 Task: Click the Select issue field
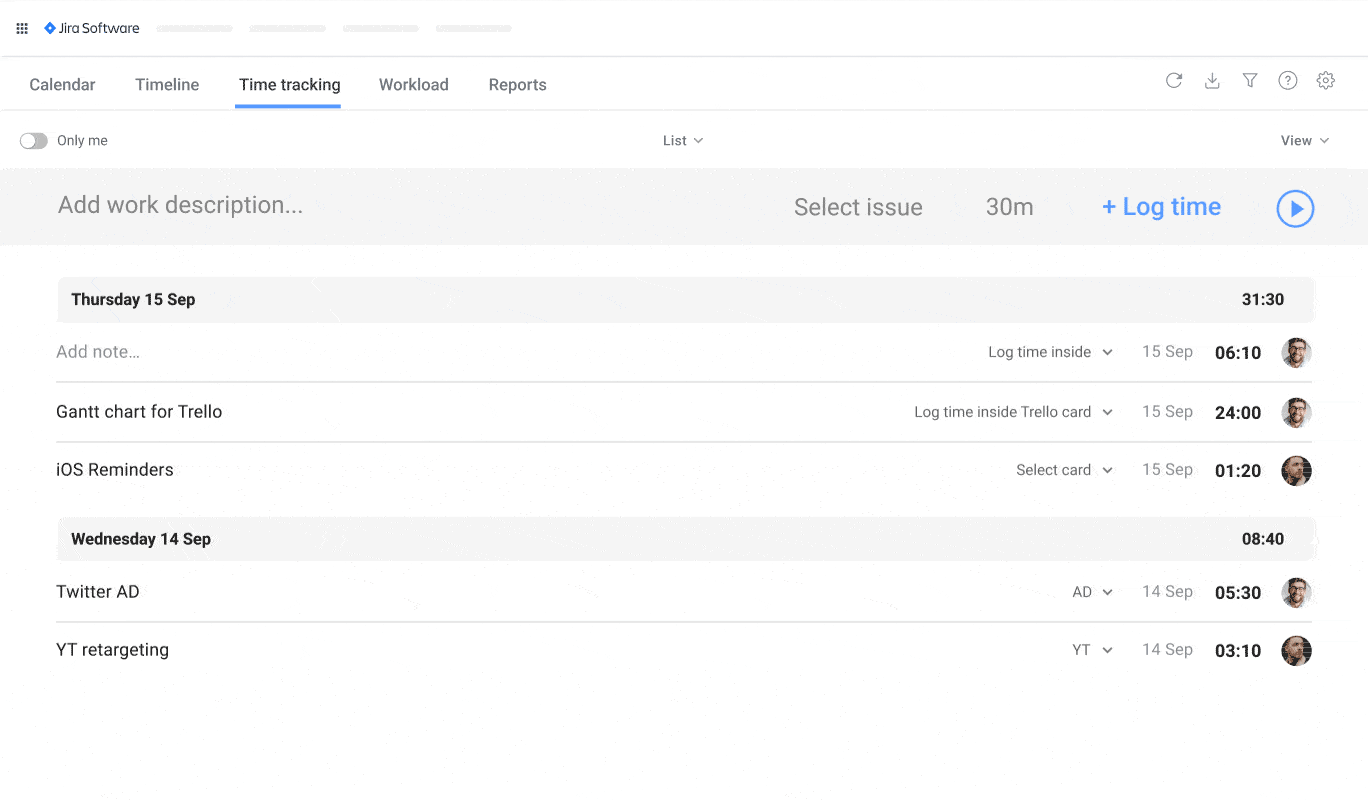[x=857, y=207]
